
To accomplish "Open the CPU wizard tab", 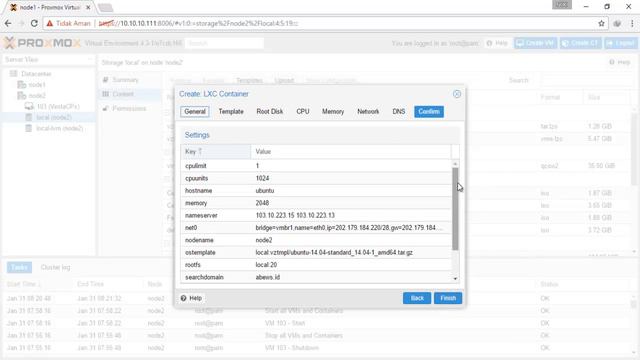I will pos(303,111).
